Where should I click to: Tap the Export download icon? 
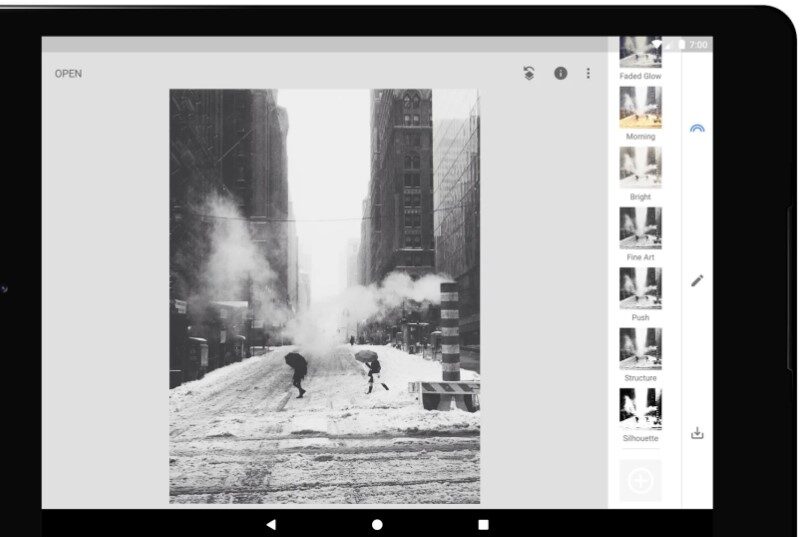(x=697, y=433)
